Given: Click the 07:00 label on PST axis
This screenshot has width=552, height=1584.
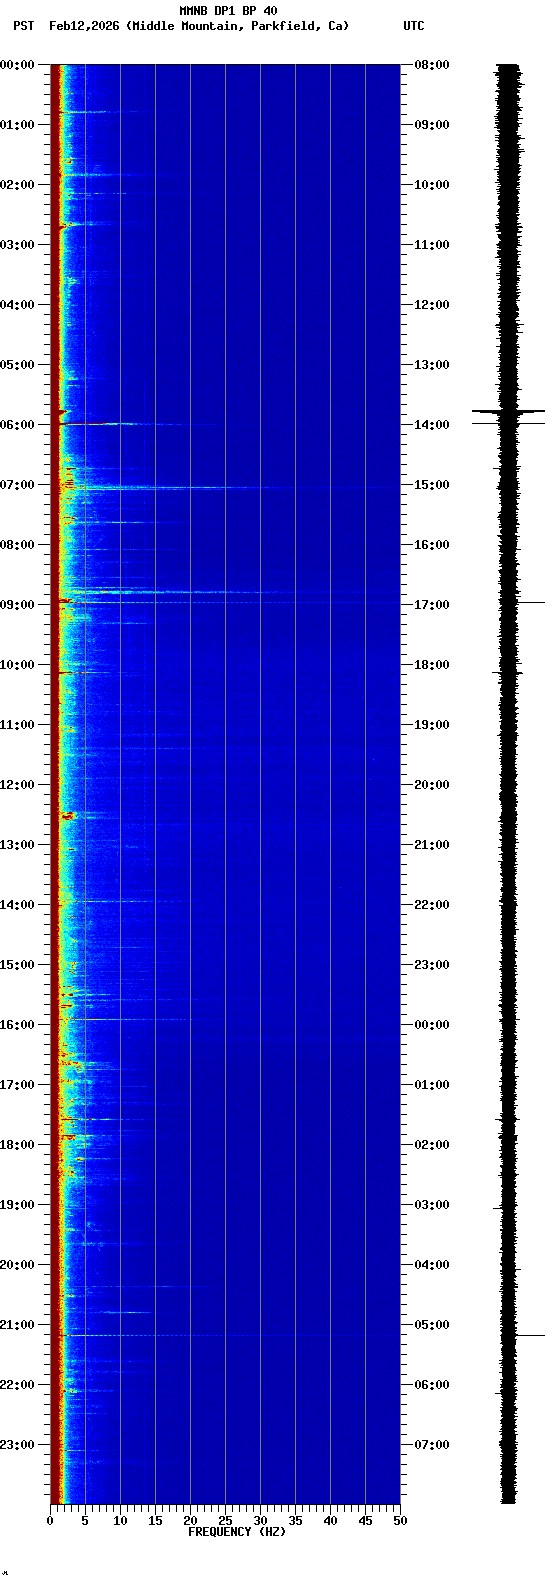Looking at the screenshot, I should click(18, 485).
